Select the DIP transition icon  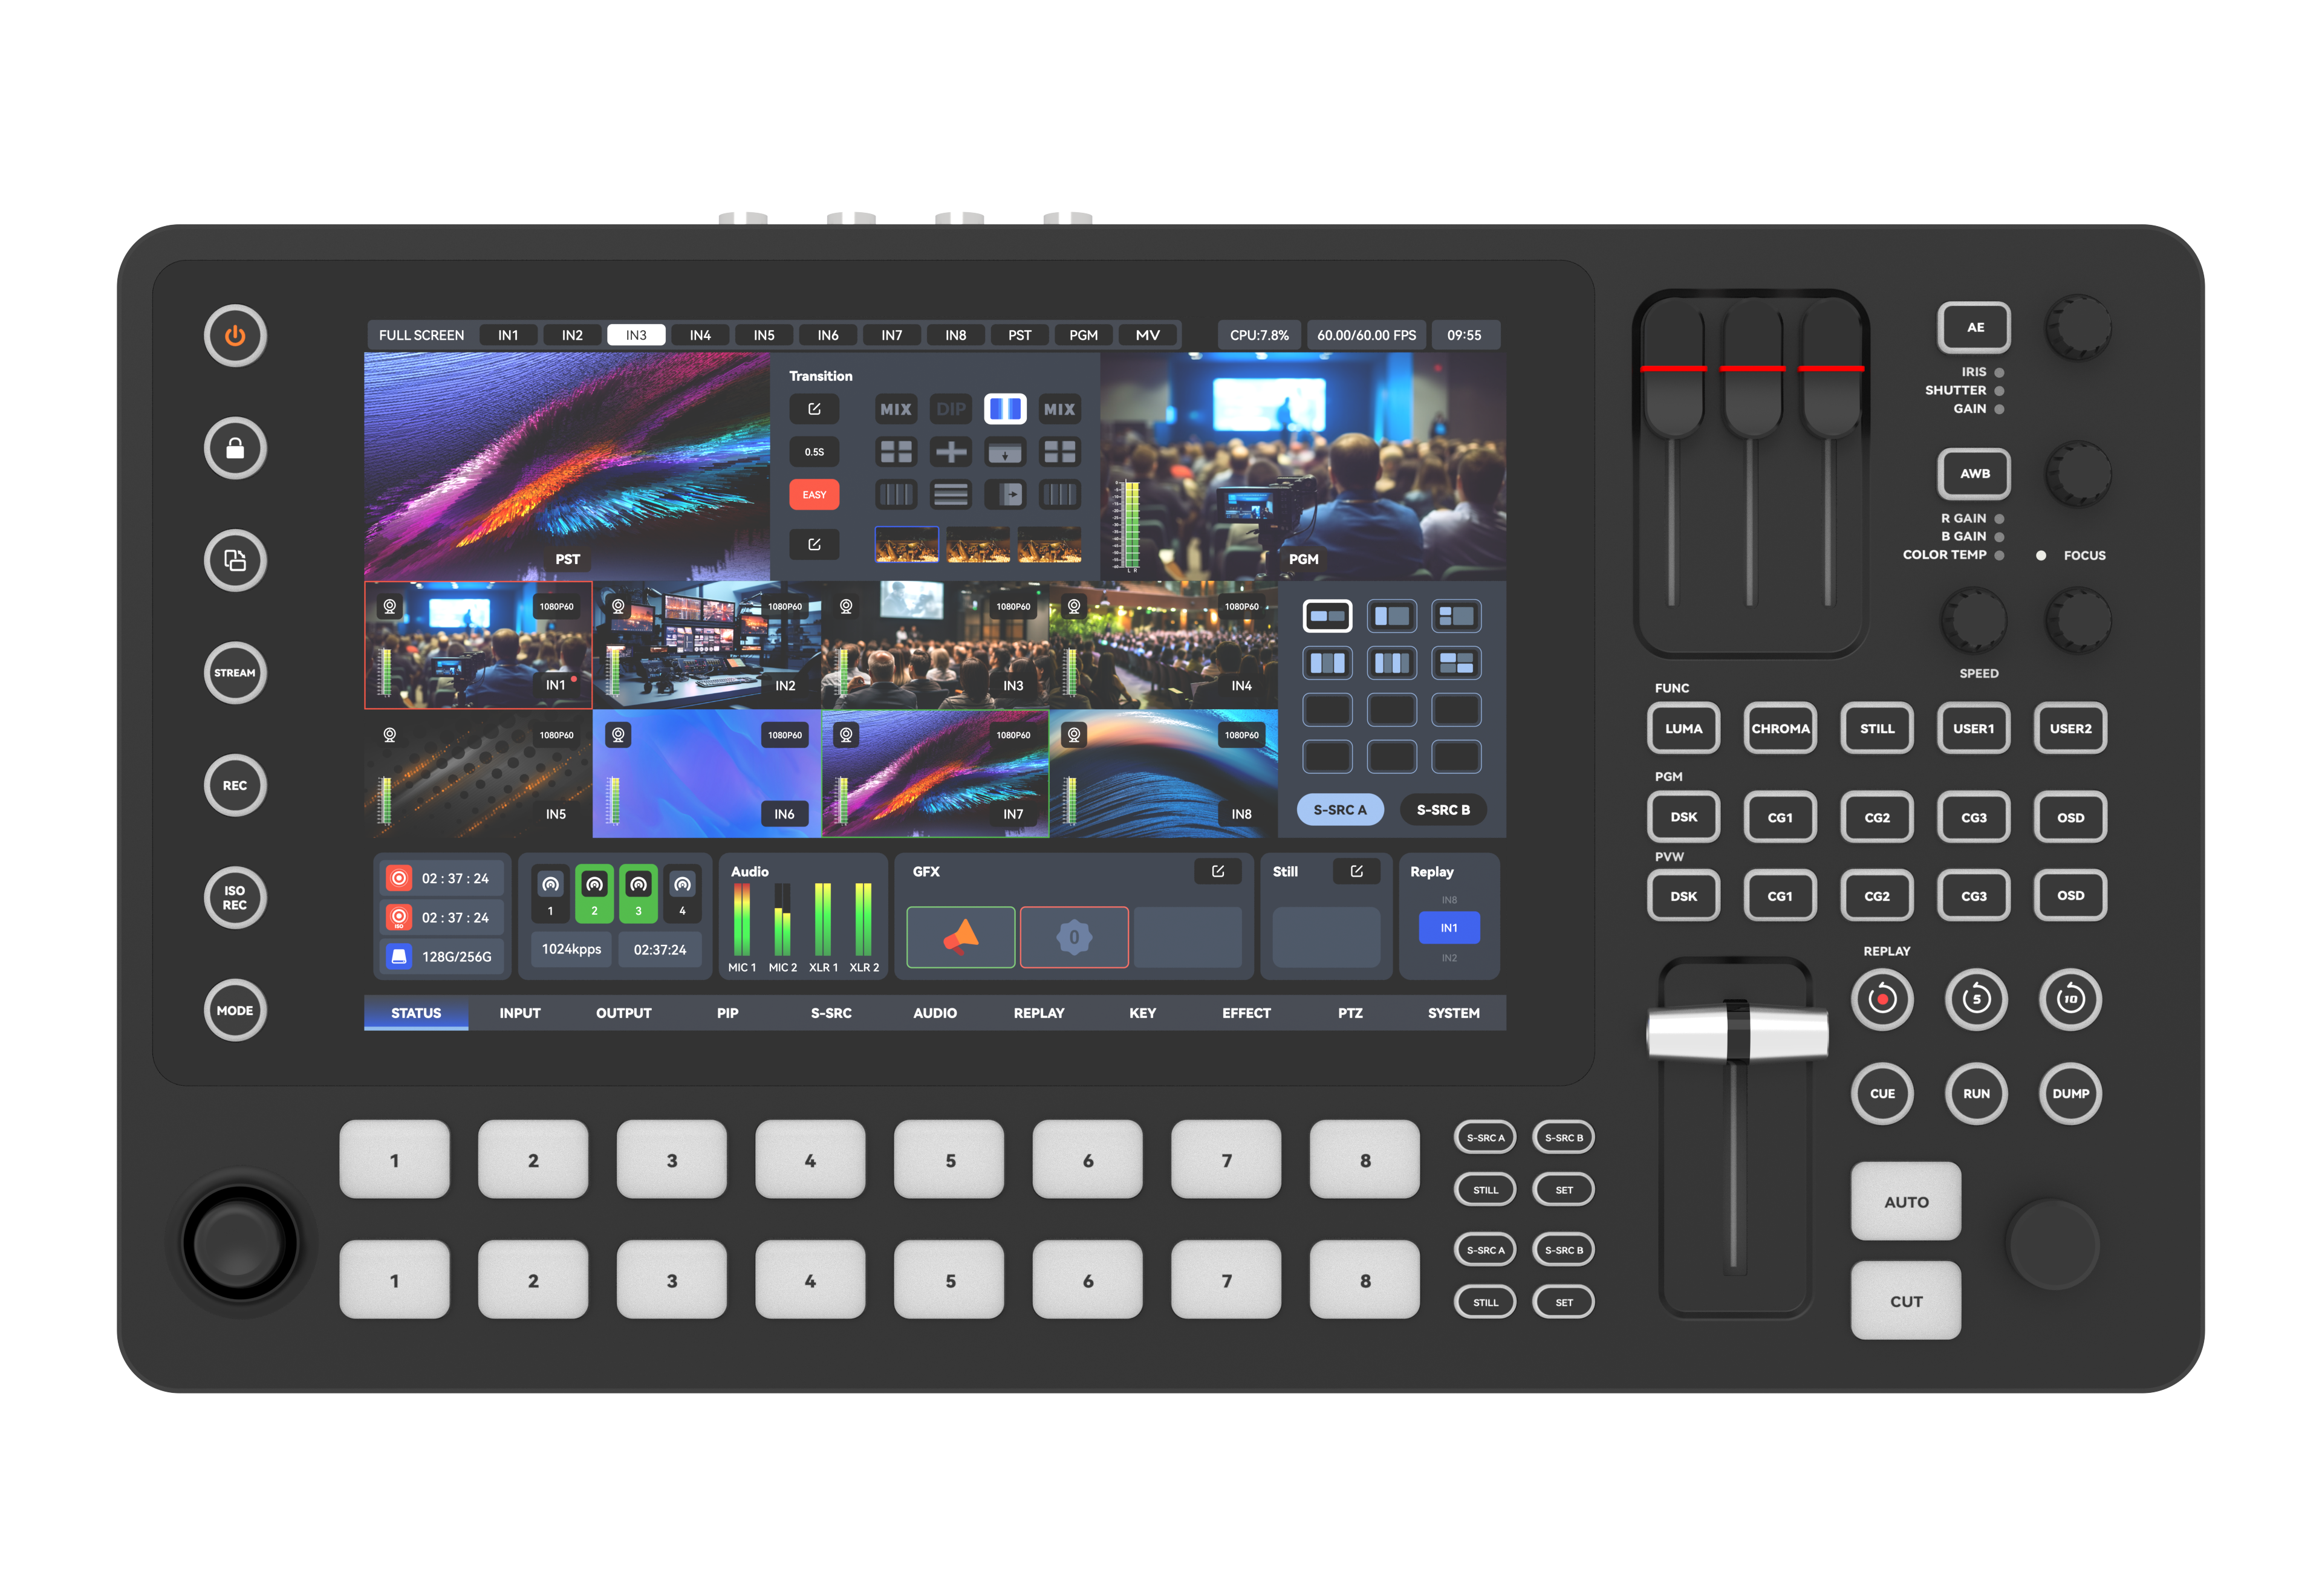[951, 409]
